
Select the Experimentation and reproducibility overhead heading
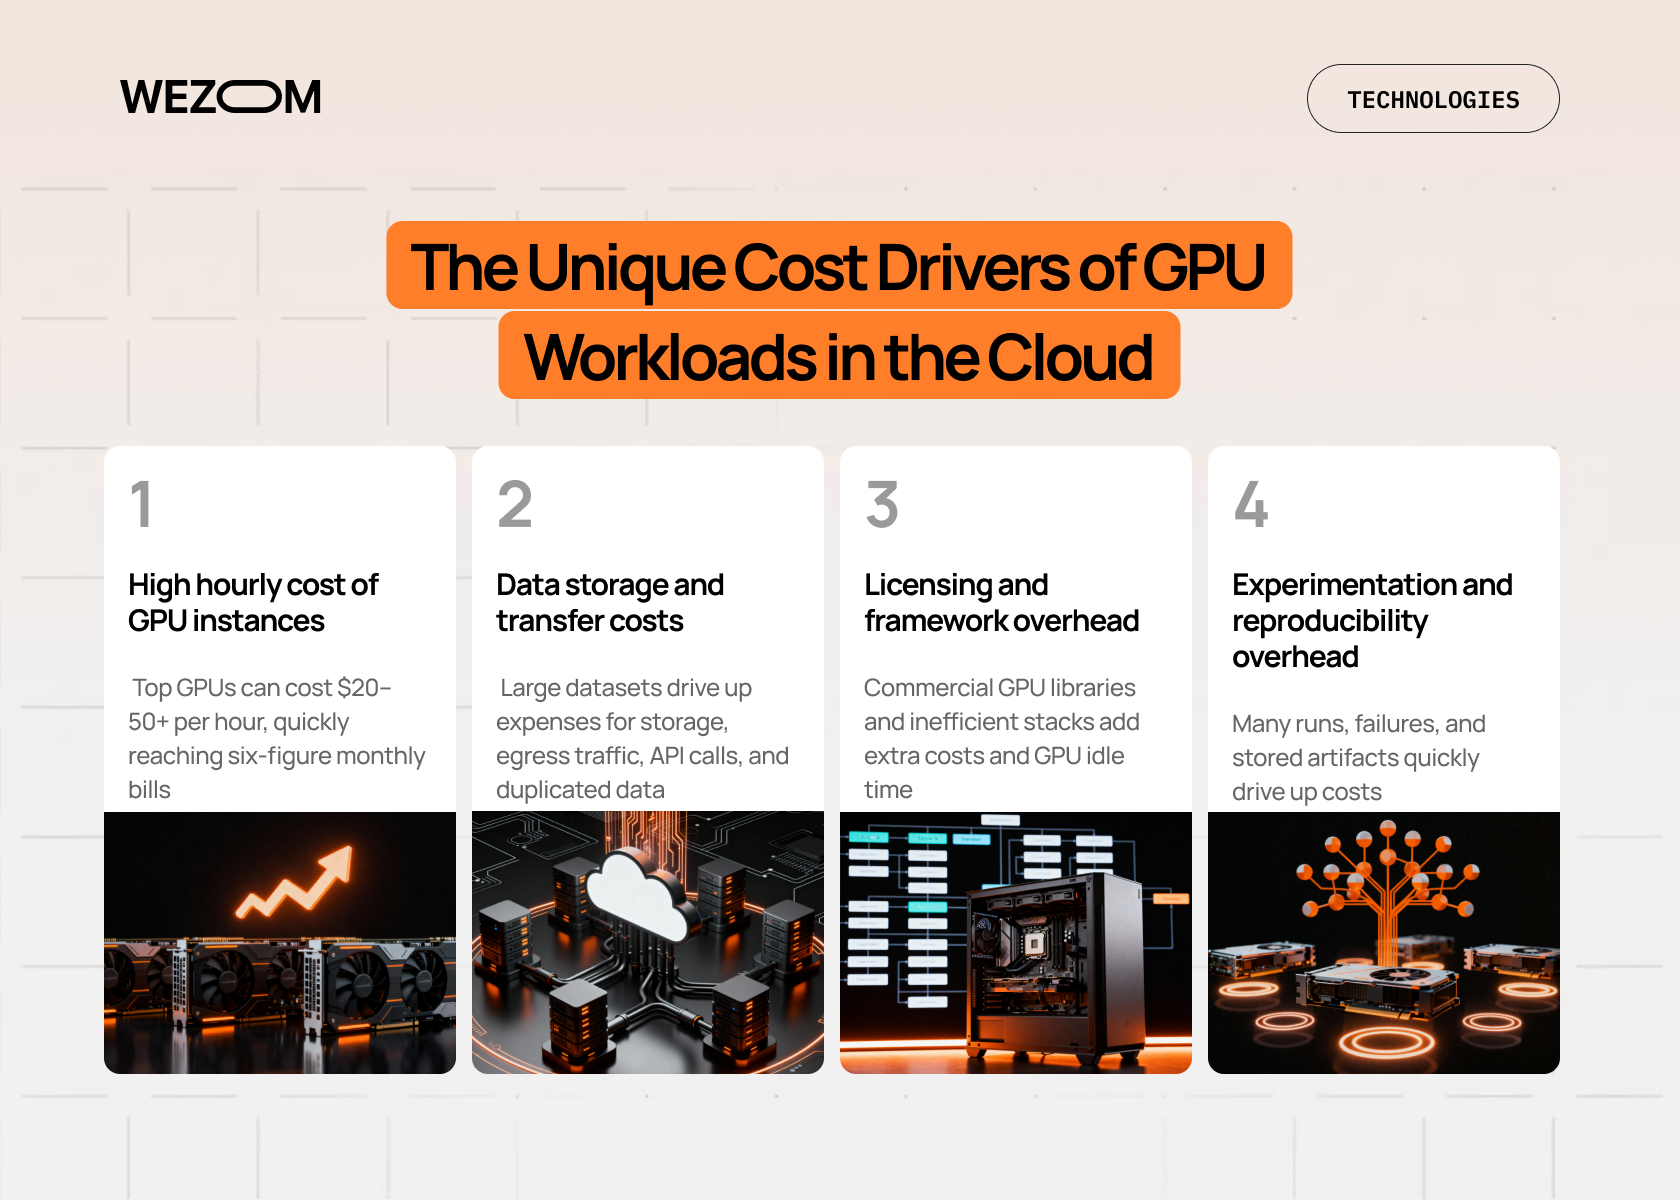[x=1372, y=620]
